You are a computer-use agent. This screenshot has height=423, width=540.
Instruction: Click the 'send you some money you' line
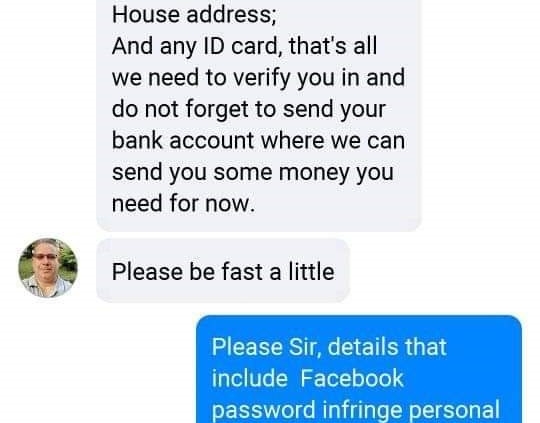point(252,172)
